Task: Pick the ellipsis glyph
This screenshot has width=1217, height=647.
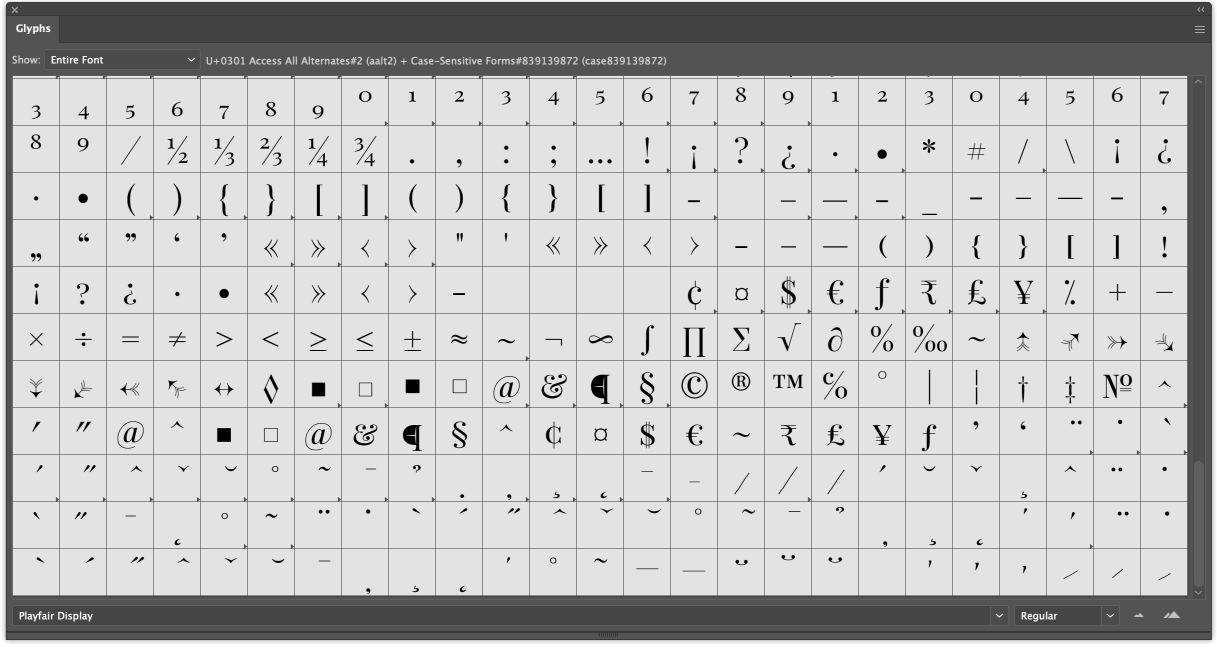Action: coord(600,150)
